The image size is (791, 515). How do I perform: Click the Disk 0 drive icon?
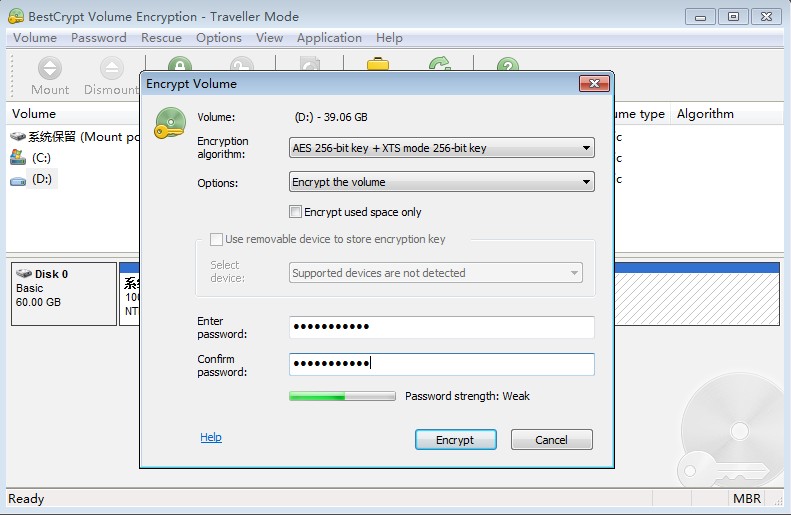click(x=24, y=273)
